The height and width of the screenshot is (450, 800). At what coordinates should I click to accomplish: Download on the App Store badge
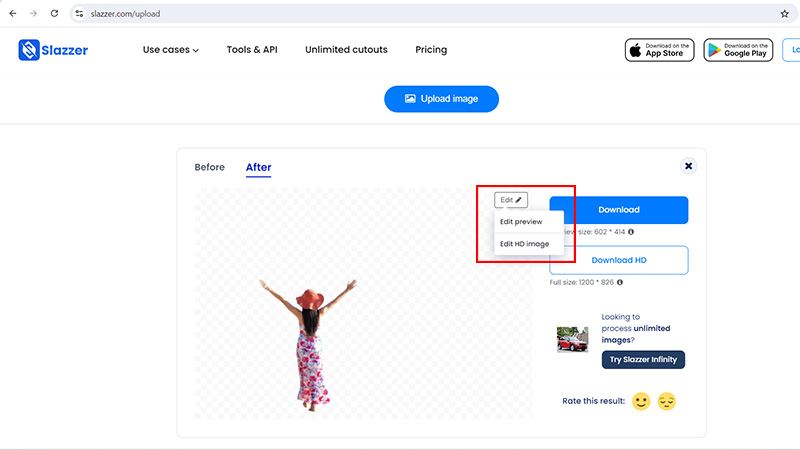click(659, 50)
